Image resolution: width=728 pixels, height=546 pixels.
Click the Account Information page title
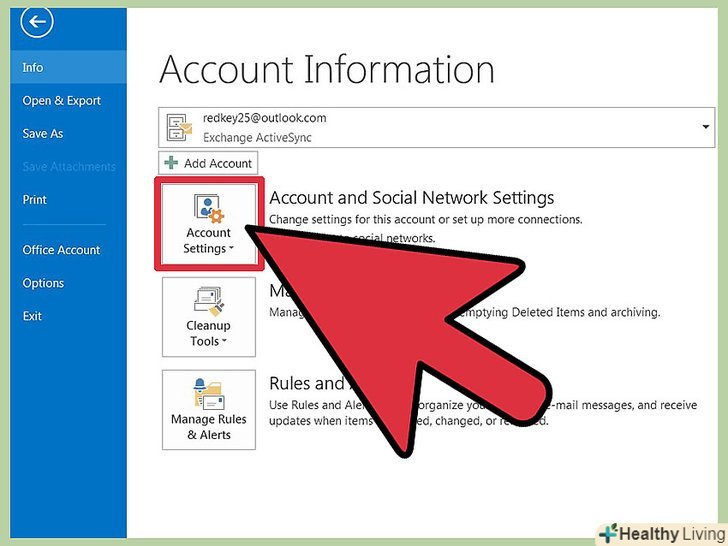click(327, 70)
